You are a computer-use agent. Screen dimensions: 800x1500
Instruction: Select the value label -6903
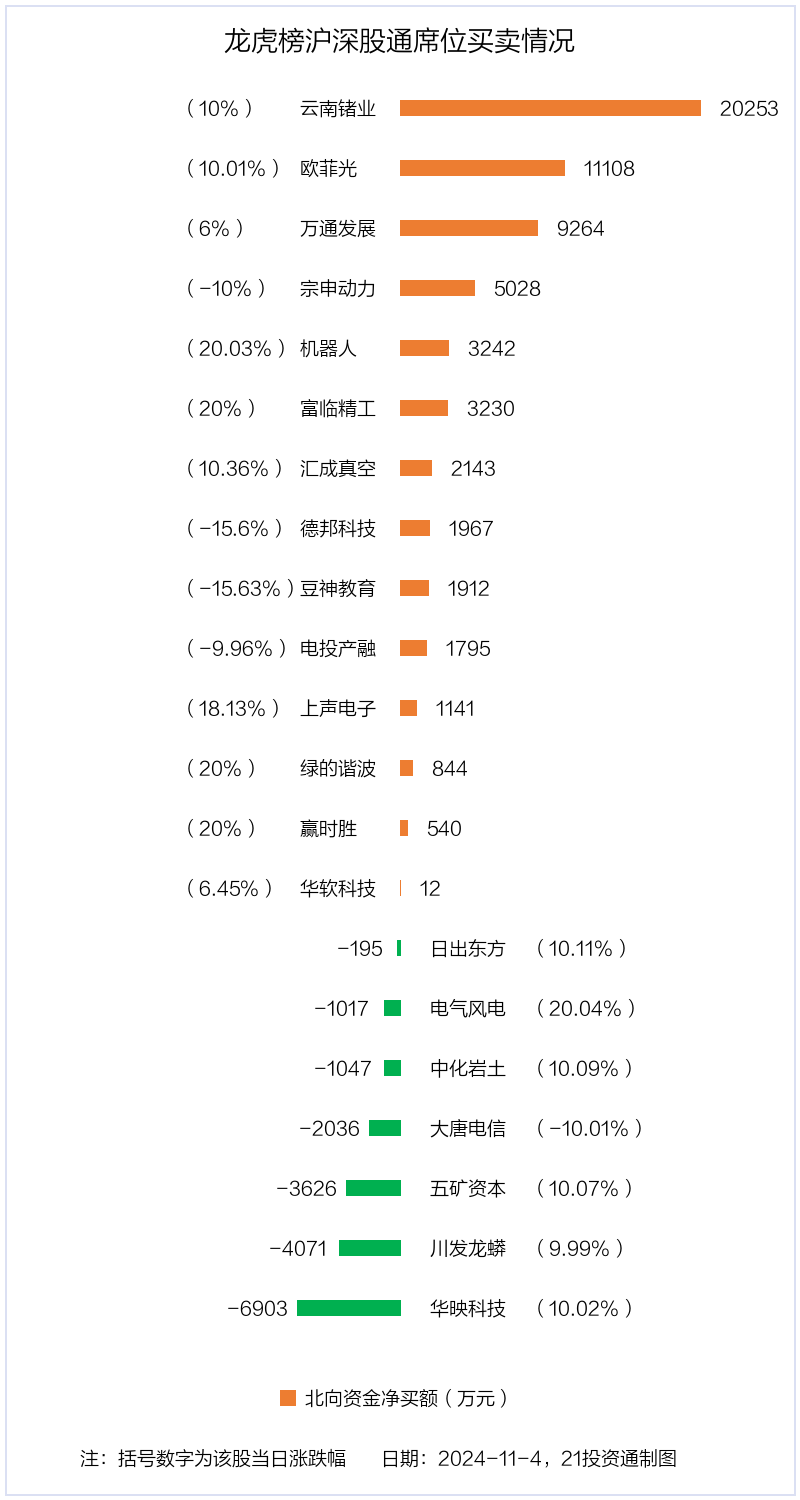[258, 1309]
